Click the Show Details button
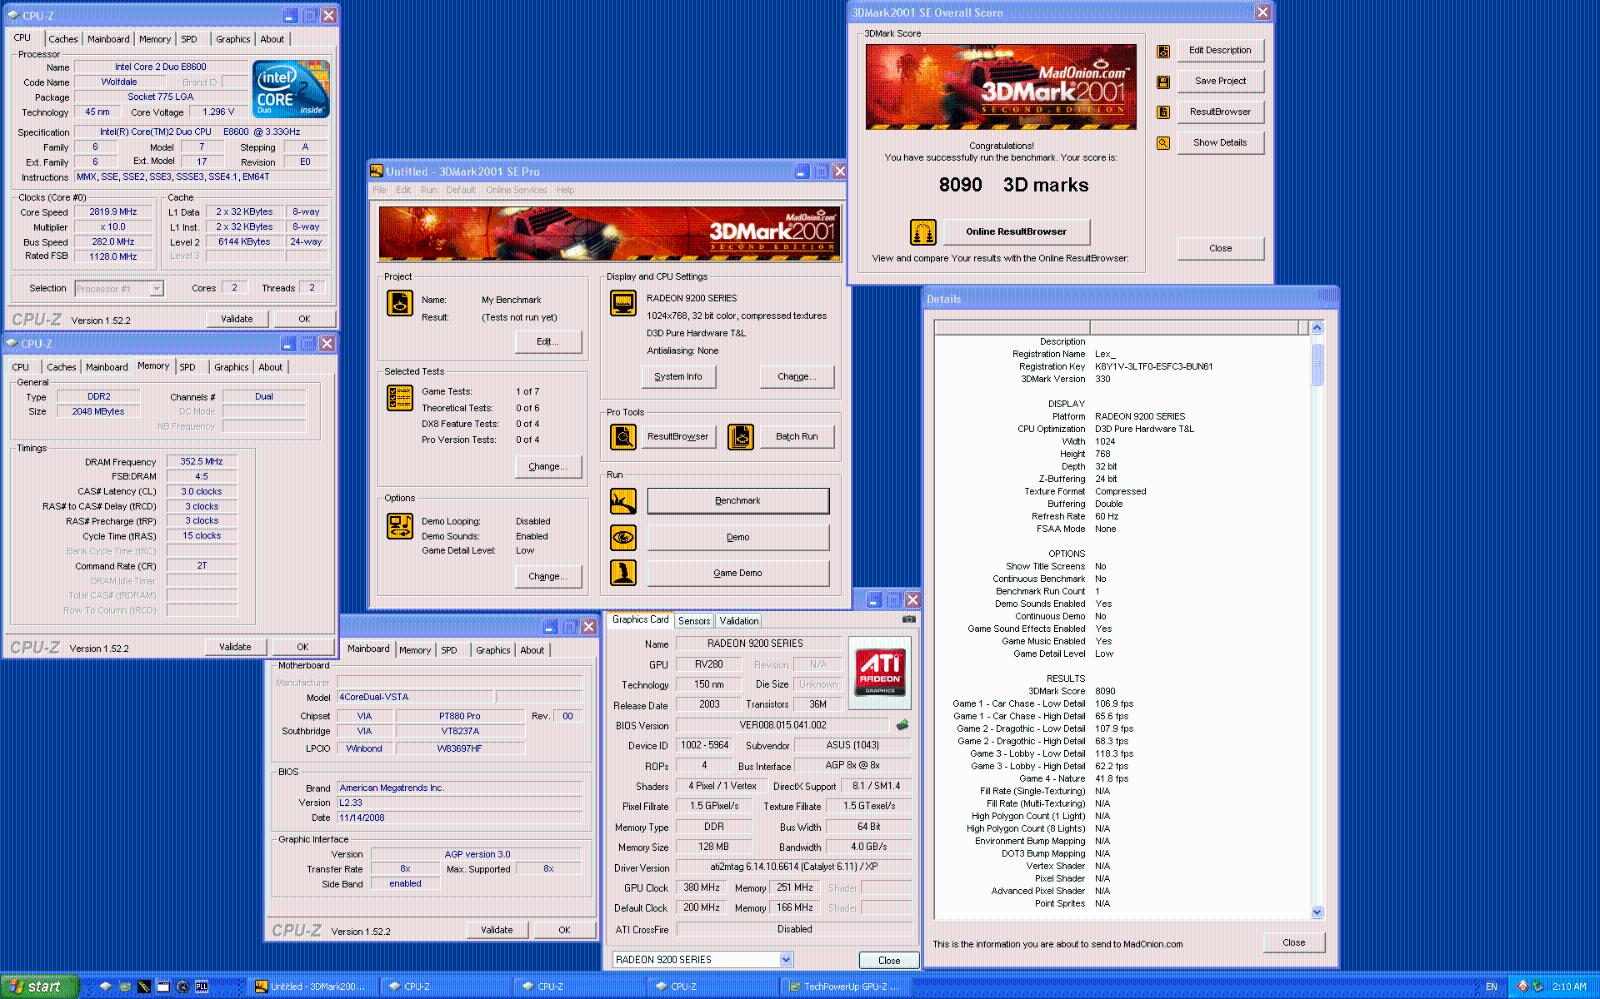 [1220, 143]
